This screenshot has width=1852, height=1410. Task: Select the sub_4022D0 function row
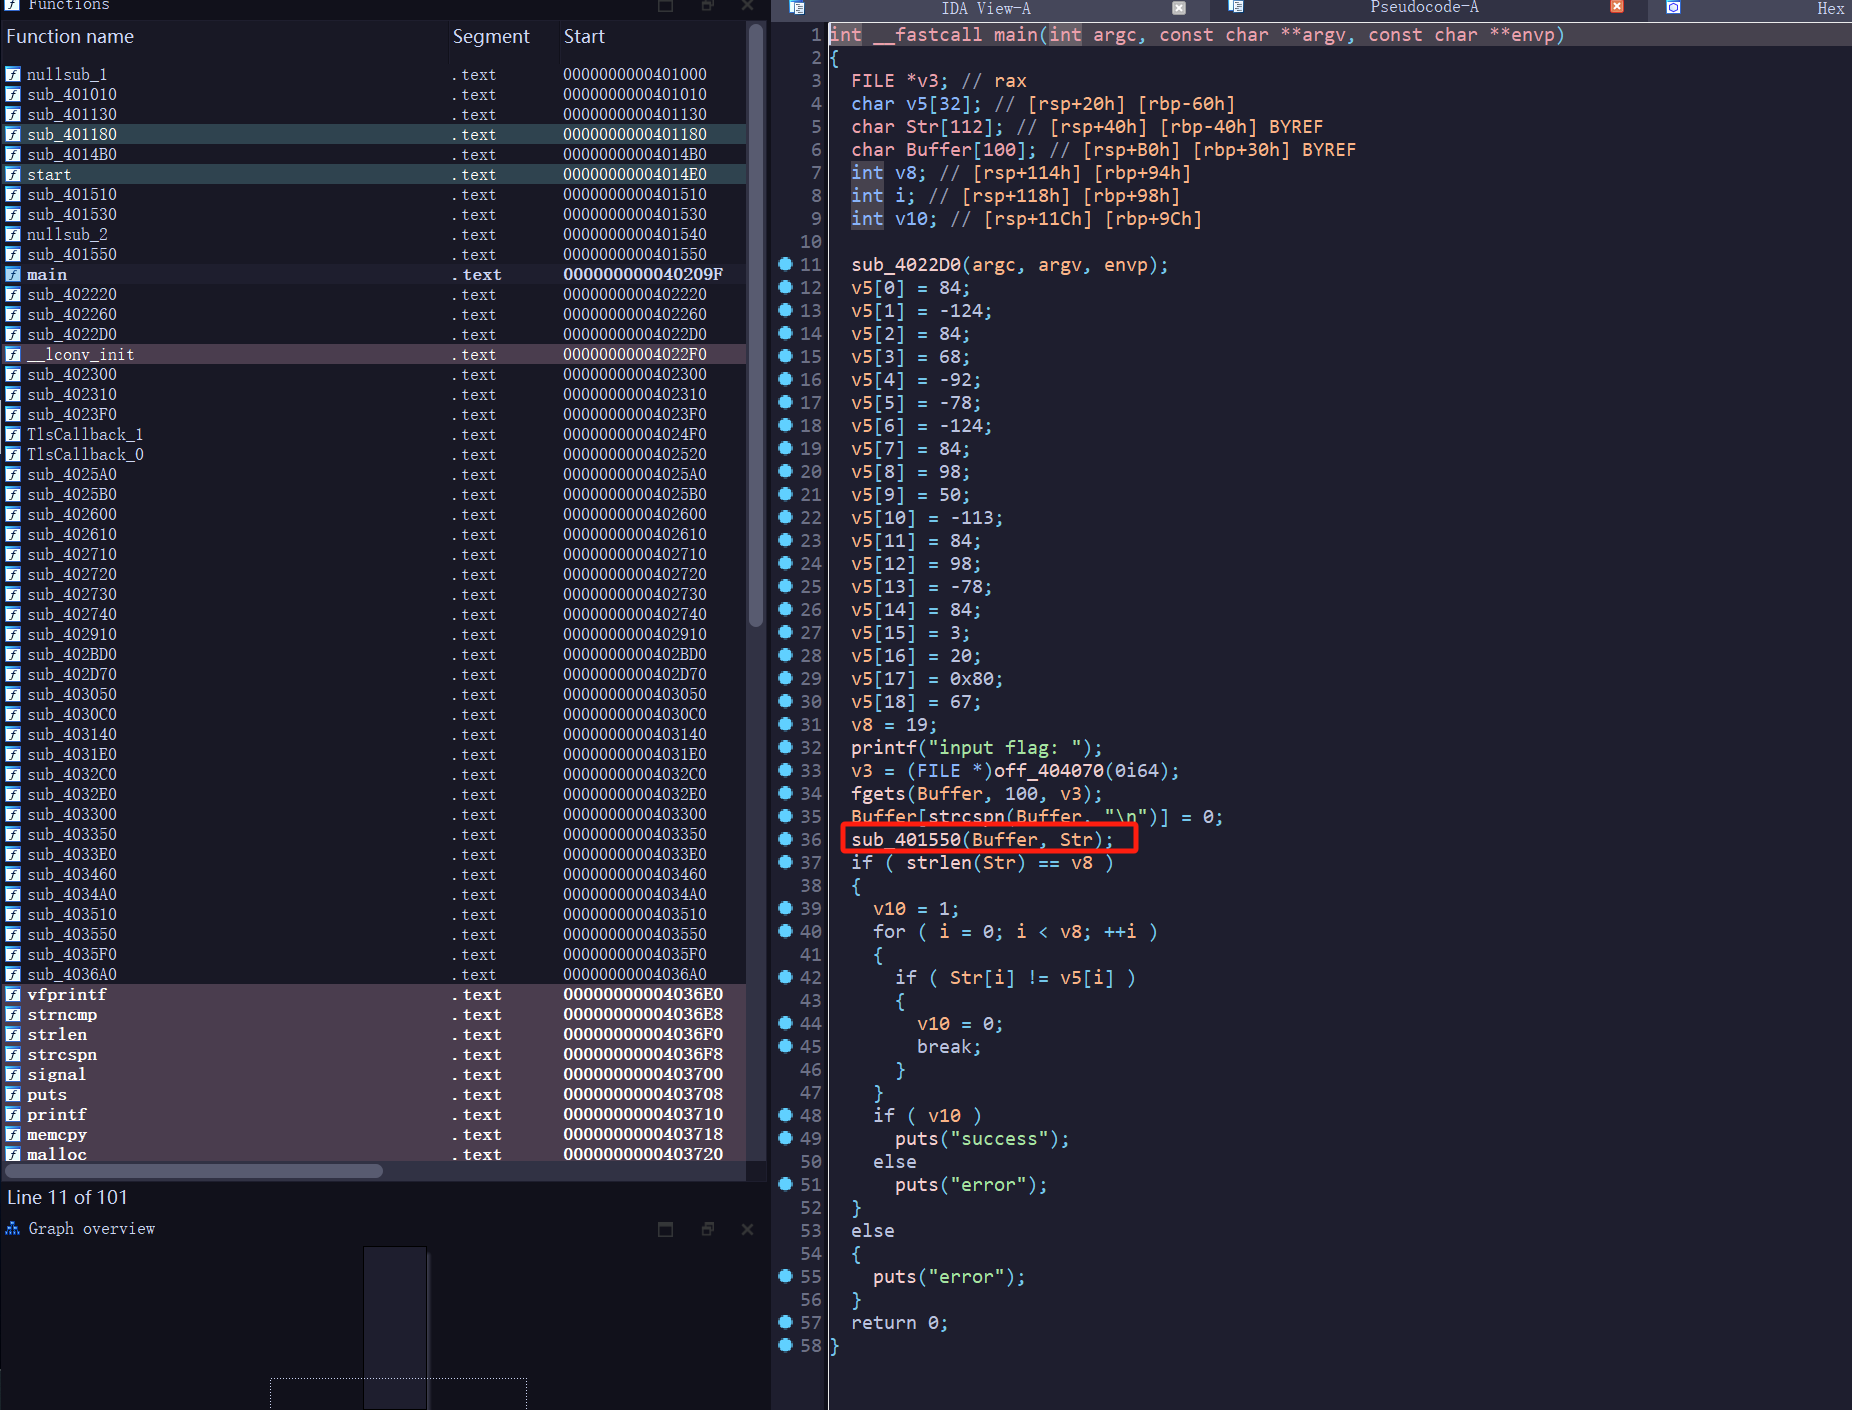373,334
